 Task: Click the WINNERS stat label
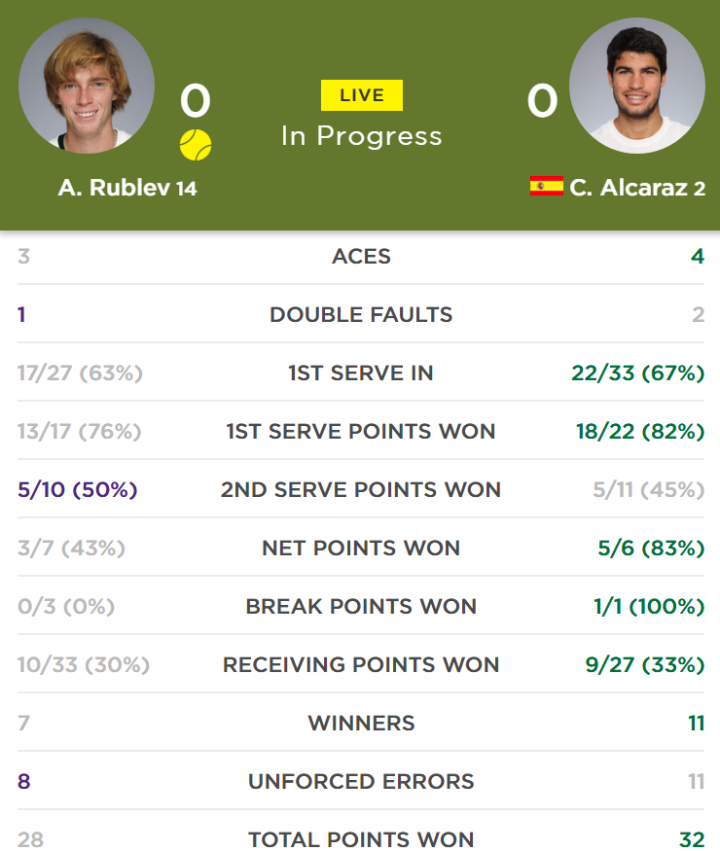tap(361, 723)
